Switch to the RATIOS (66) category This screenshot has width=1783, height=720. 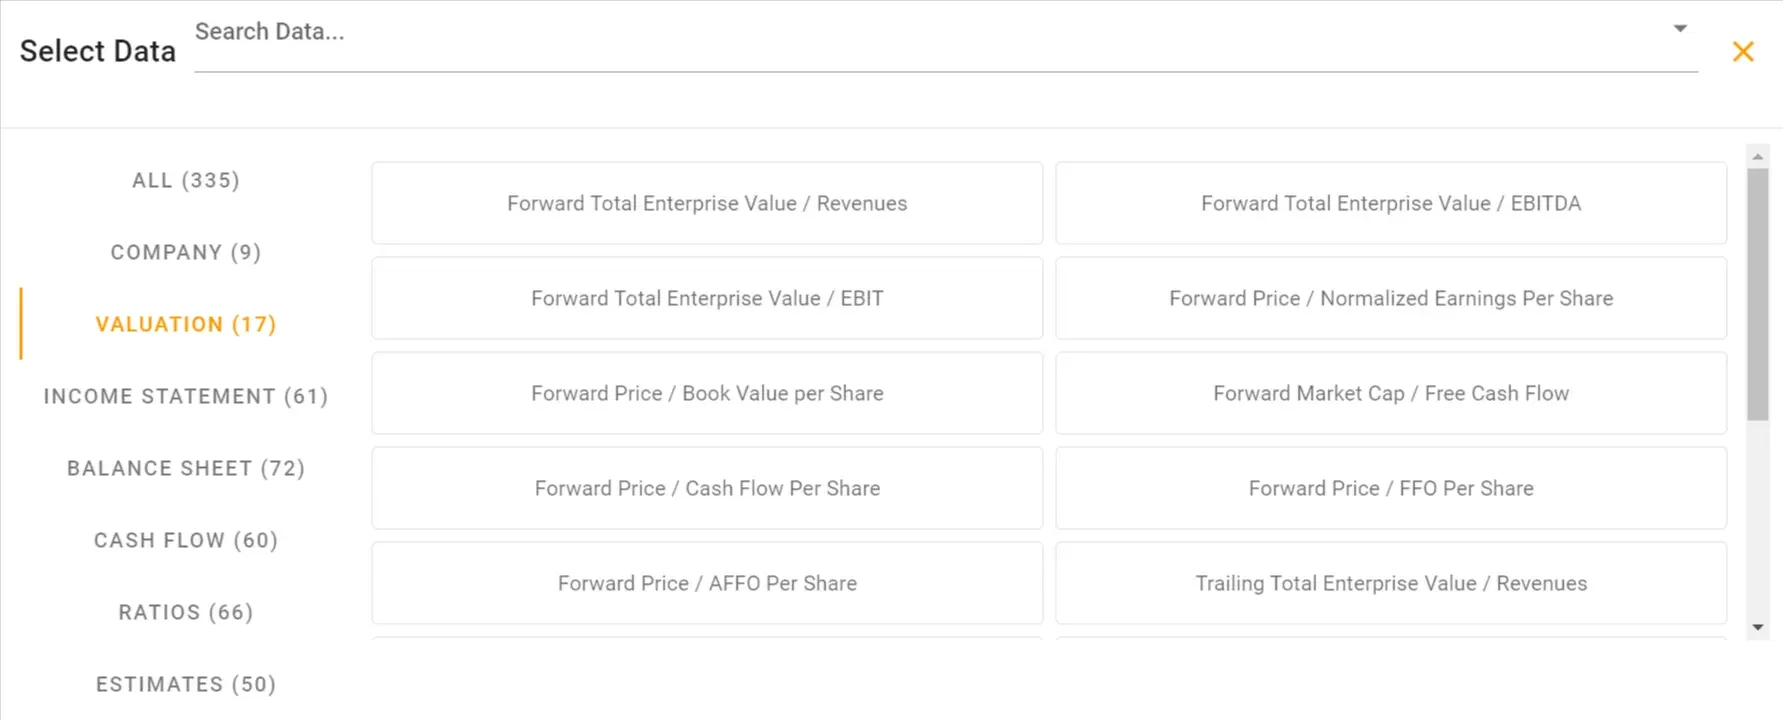click(186, 613)
